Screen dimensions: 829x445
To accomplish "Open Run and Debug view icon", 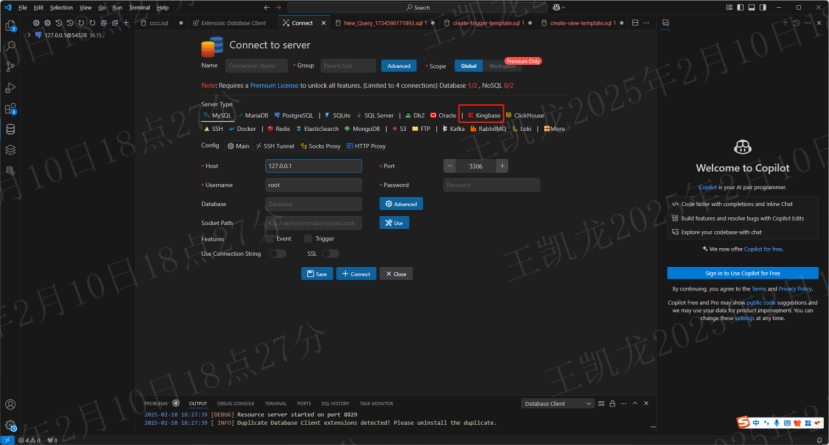I will point(10,88).
